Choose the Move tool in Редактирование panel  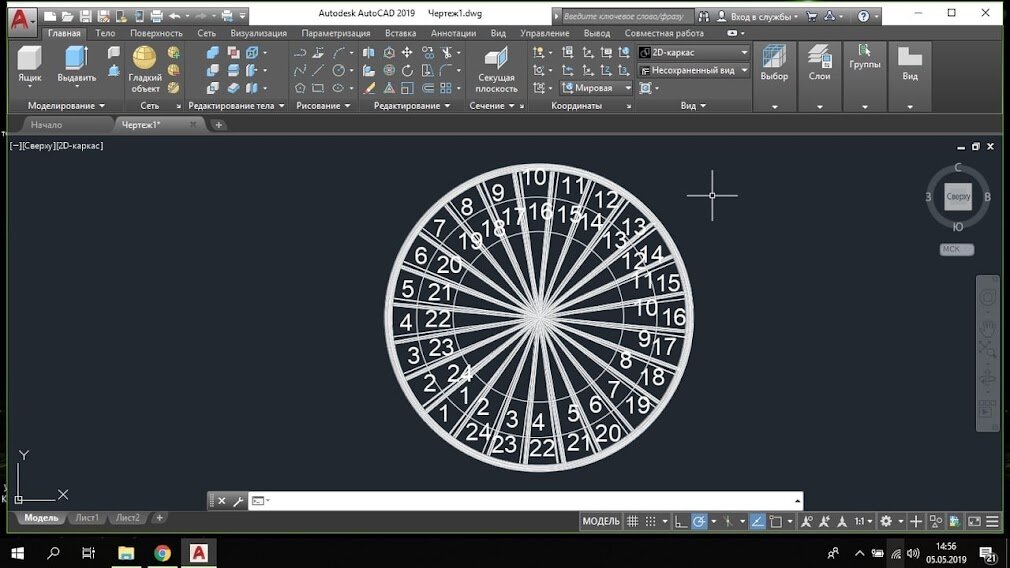pyautogui.click(x=407, y=52)
